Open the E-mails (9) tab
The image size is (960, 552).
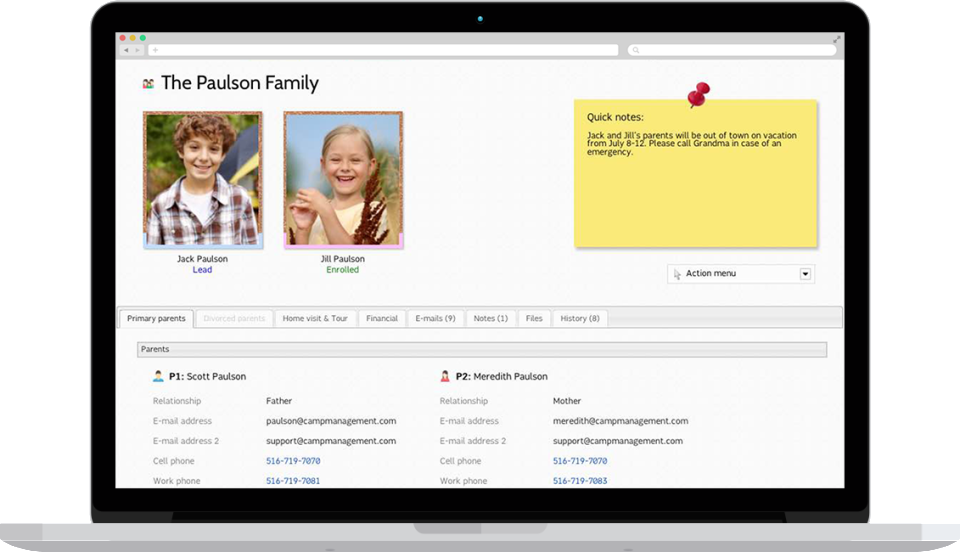[435, 318]
